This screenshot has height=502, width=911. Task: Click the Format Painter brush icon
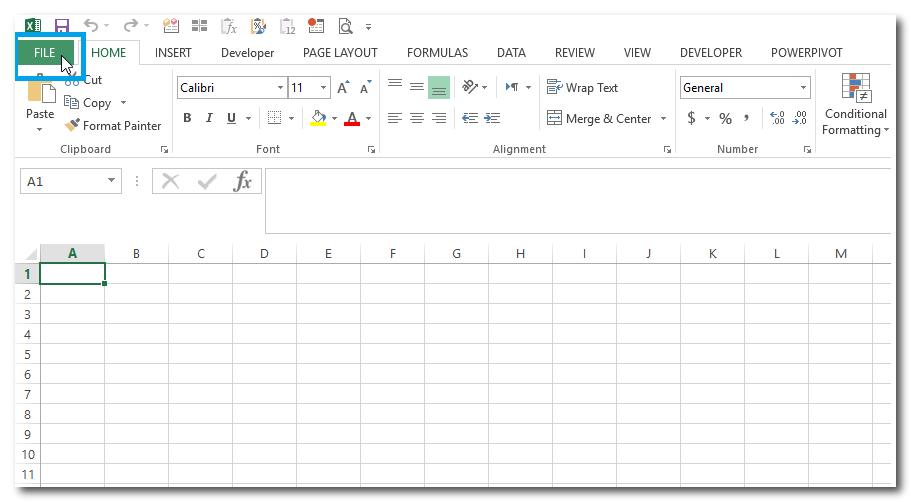72,126
